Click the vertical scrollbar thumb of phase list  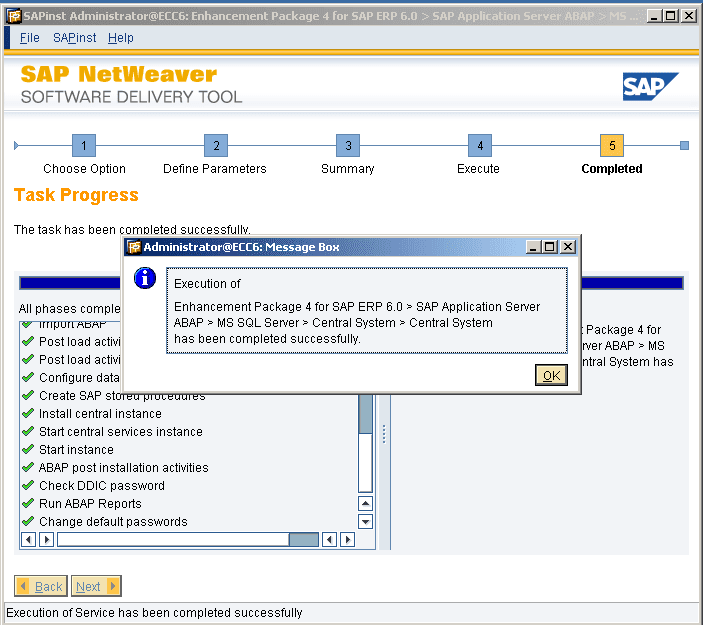[x=365, y=414]
